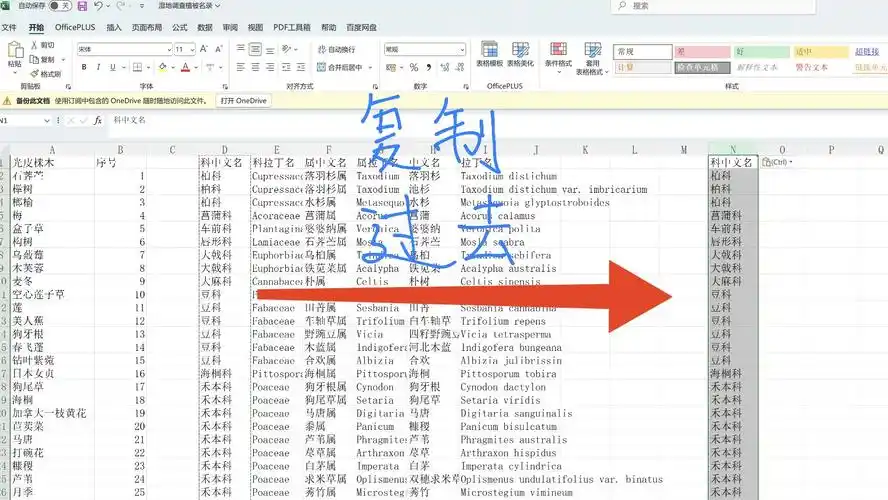888x500 pixels.
Task: Expand the file name dropdown in the title bar
Action: click(x=217, y=6)
